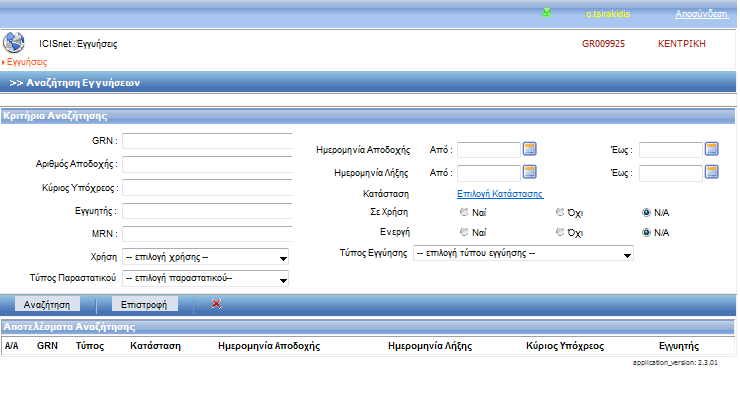
Task: Click the Αναζήτηση button
Action: point(47,304)
